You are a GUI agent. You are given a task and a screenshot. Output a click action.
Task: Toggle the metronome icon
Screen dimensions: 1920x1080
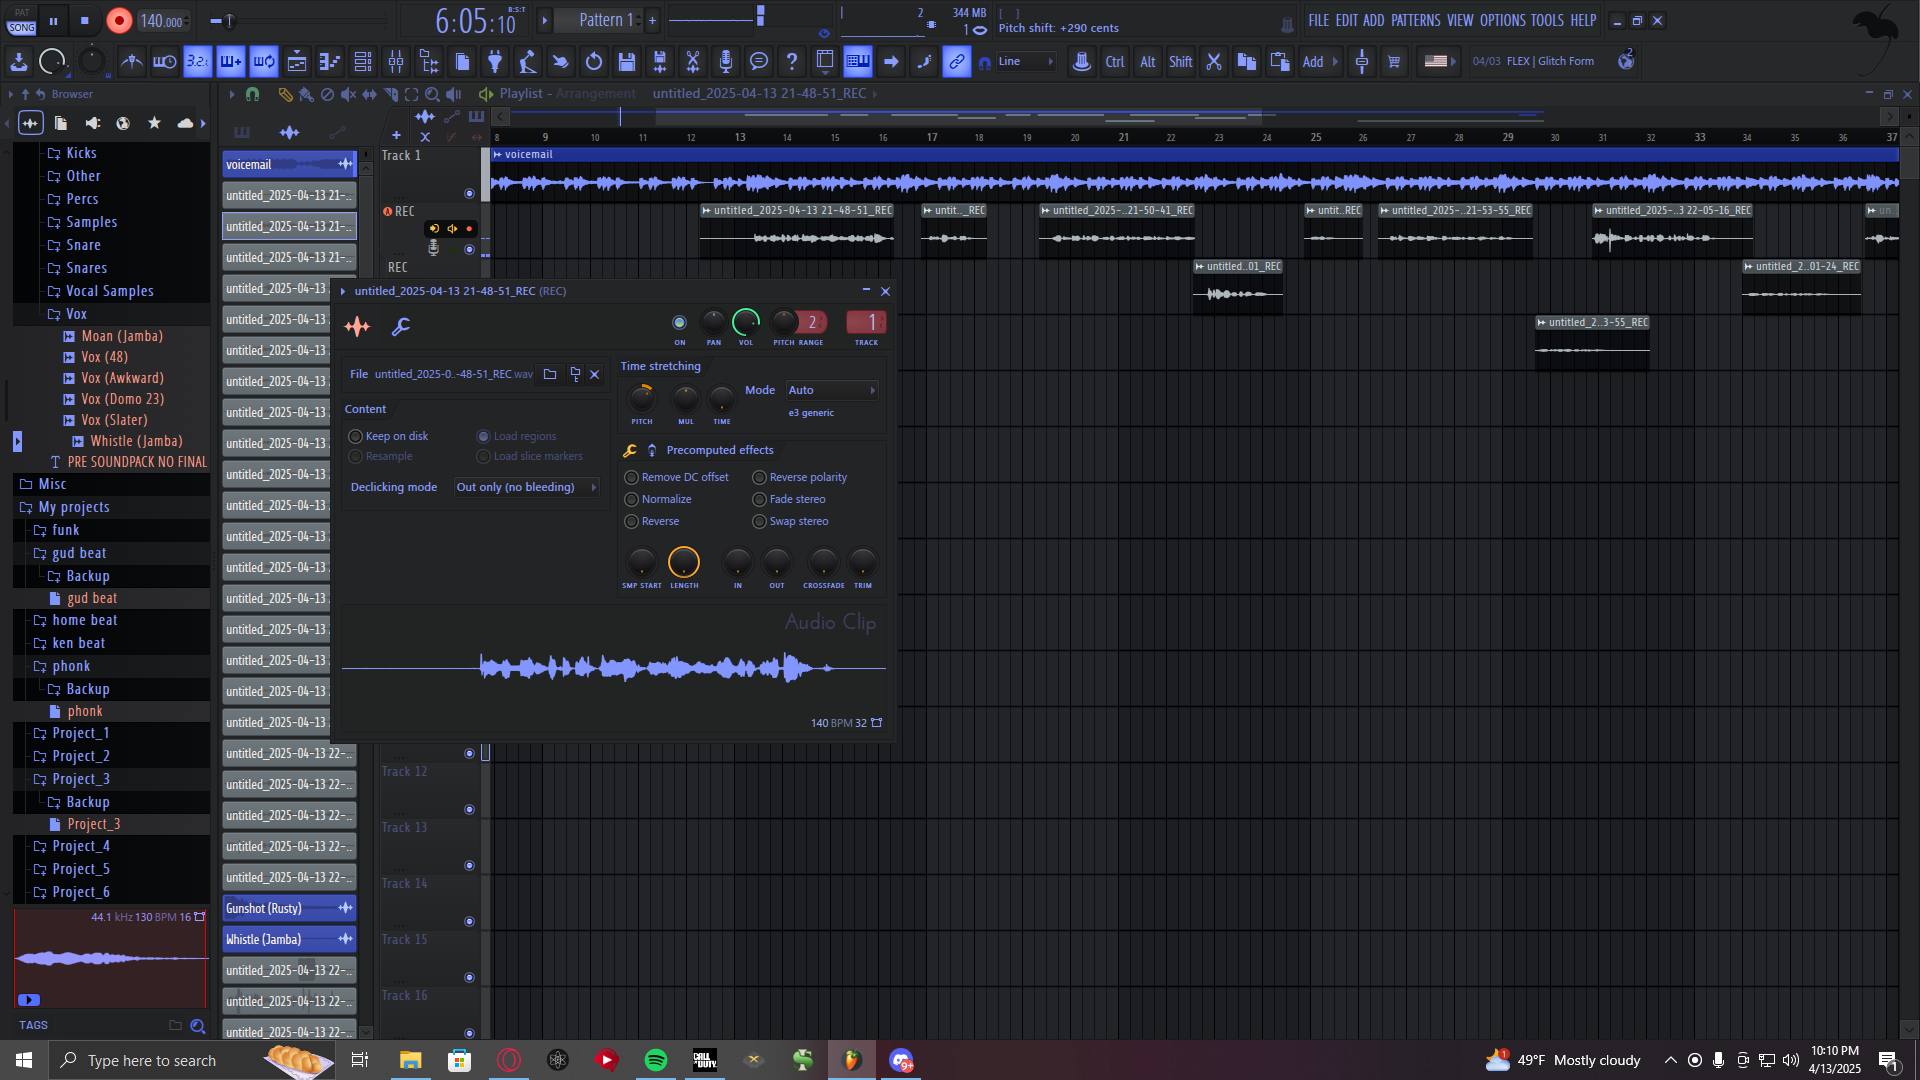(131, 62)
